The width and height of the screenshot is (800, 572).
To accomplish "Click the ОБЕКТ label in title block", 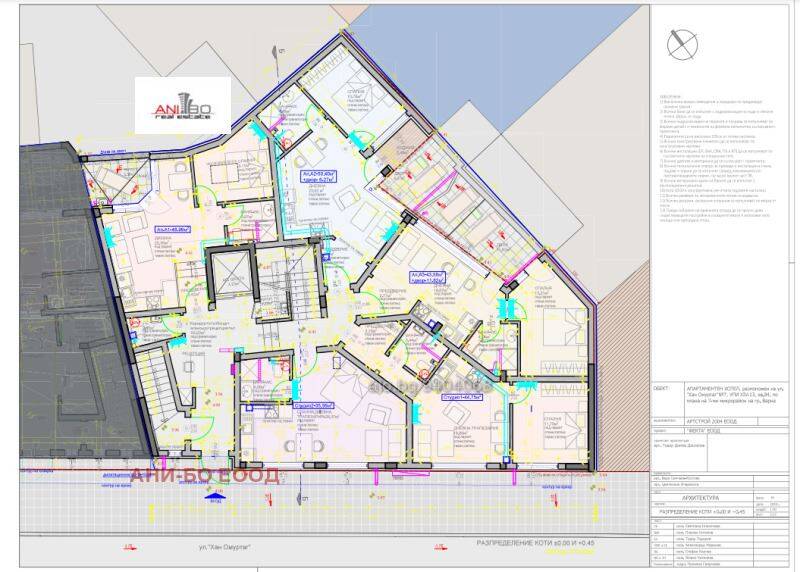I will [x=661, y=389].
